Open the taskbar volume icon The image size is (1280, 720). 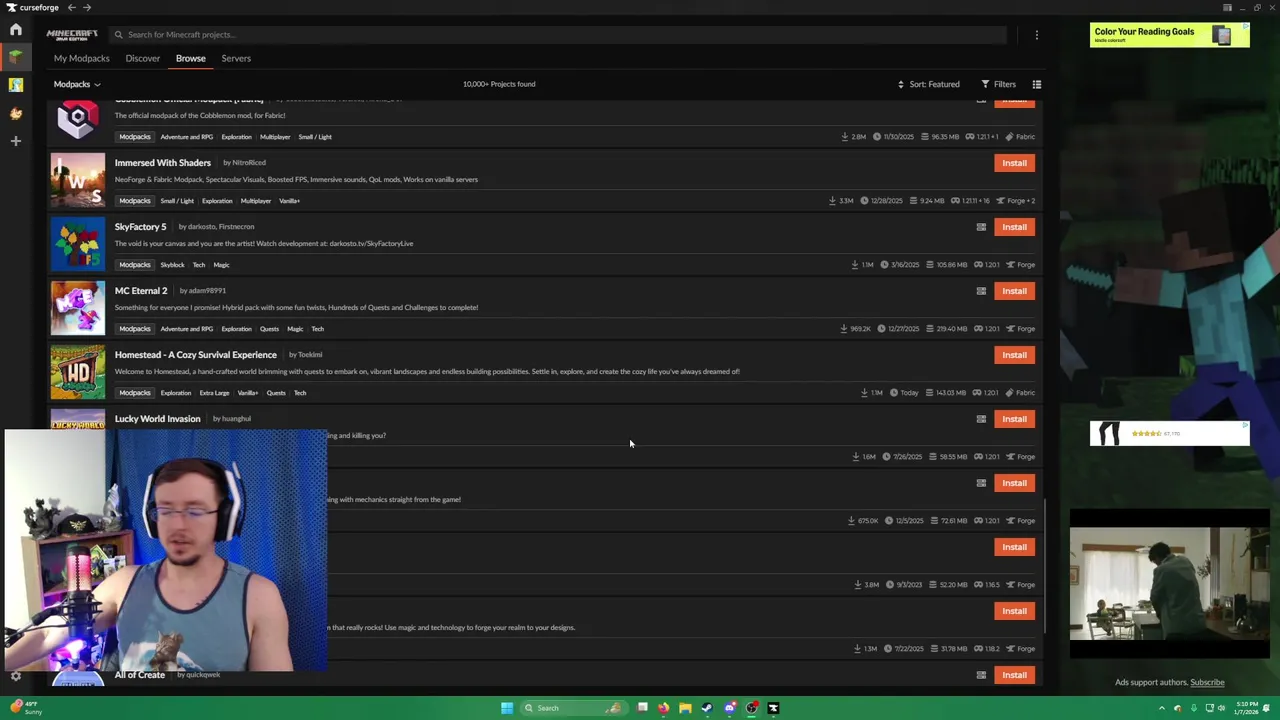1221,708
